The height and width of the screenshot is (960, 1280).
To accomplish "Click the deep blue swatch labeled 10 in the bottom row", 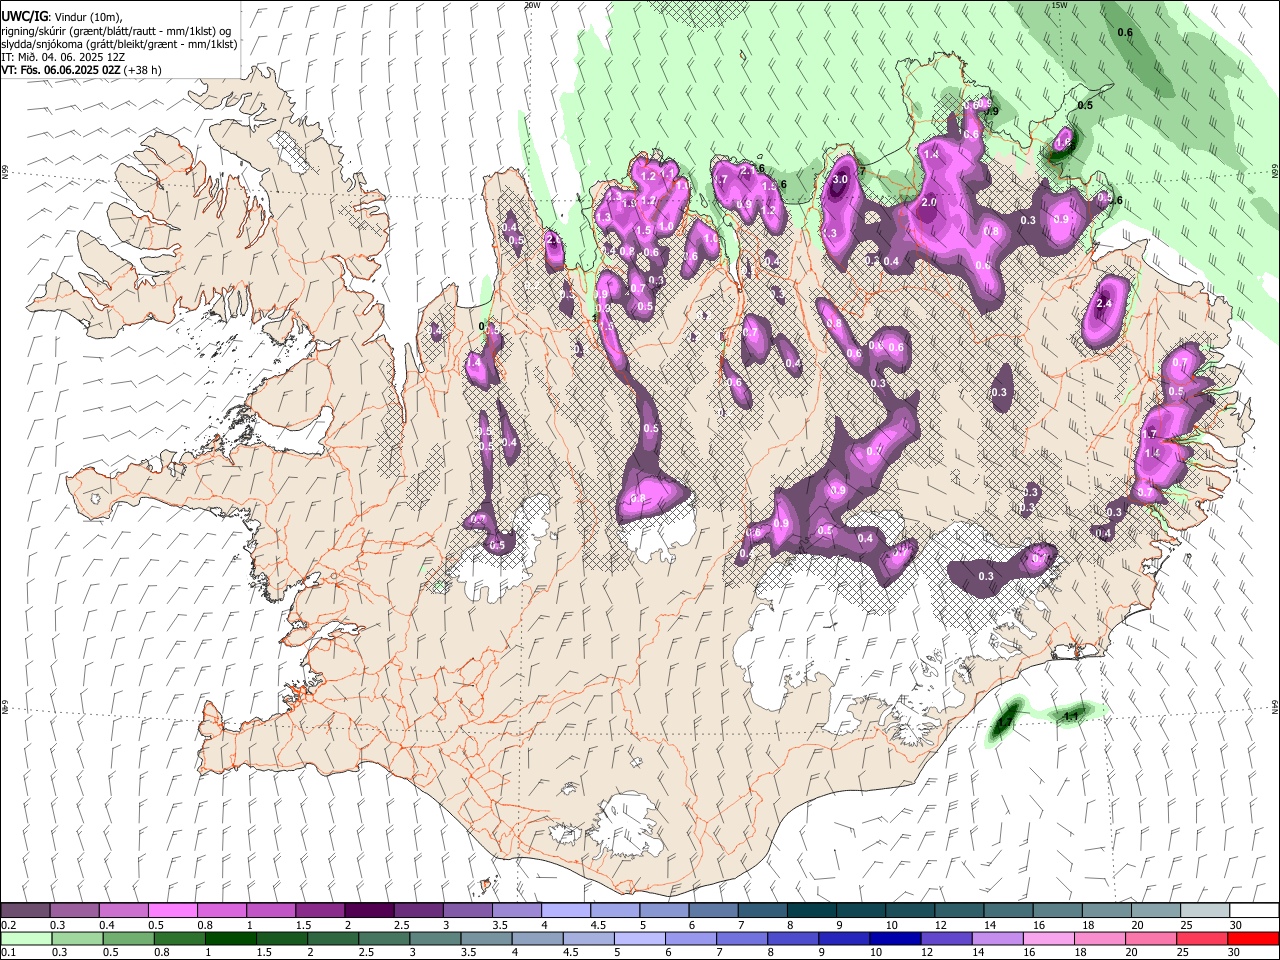I will [895, 938].
